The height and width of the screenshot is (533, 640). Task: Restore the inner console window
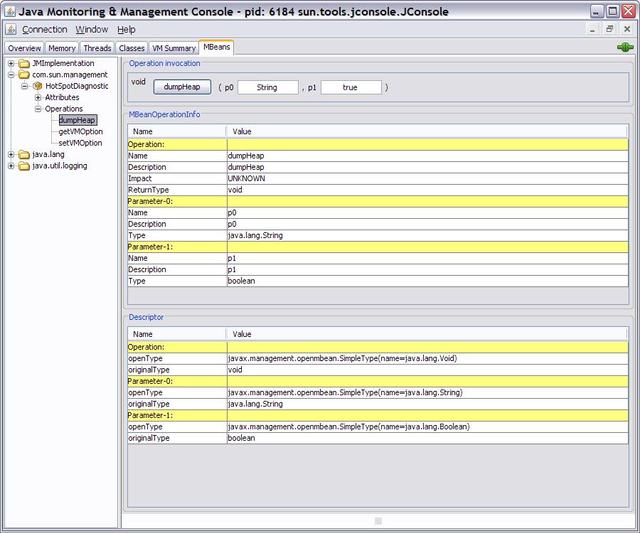click(x=610, y=30)
